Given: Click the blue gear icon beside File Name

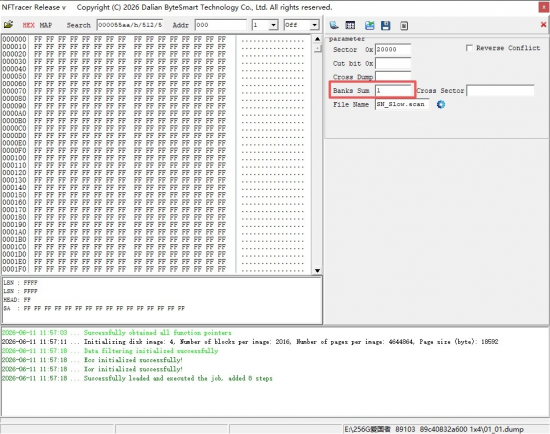Looking at the screenshot, I should click(x=441, y=104).
